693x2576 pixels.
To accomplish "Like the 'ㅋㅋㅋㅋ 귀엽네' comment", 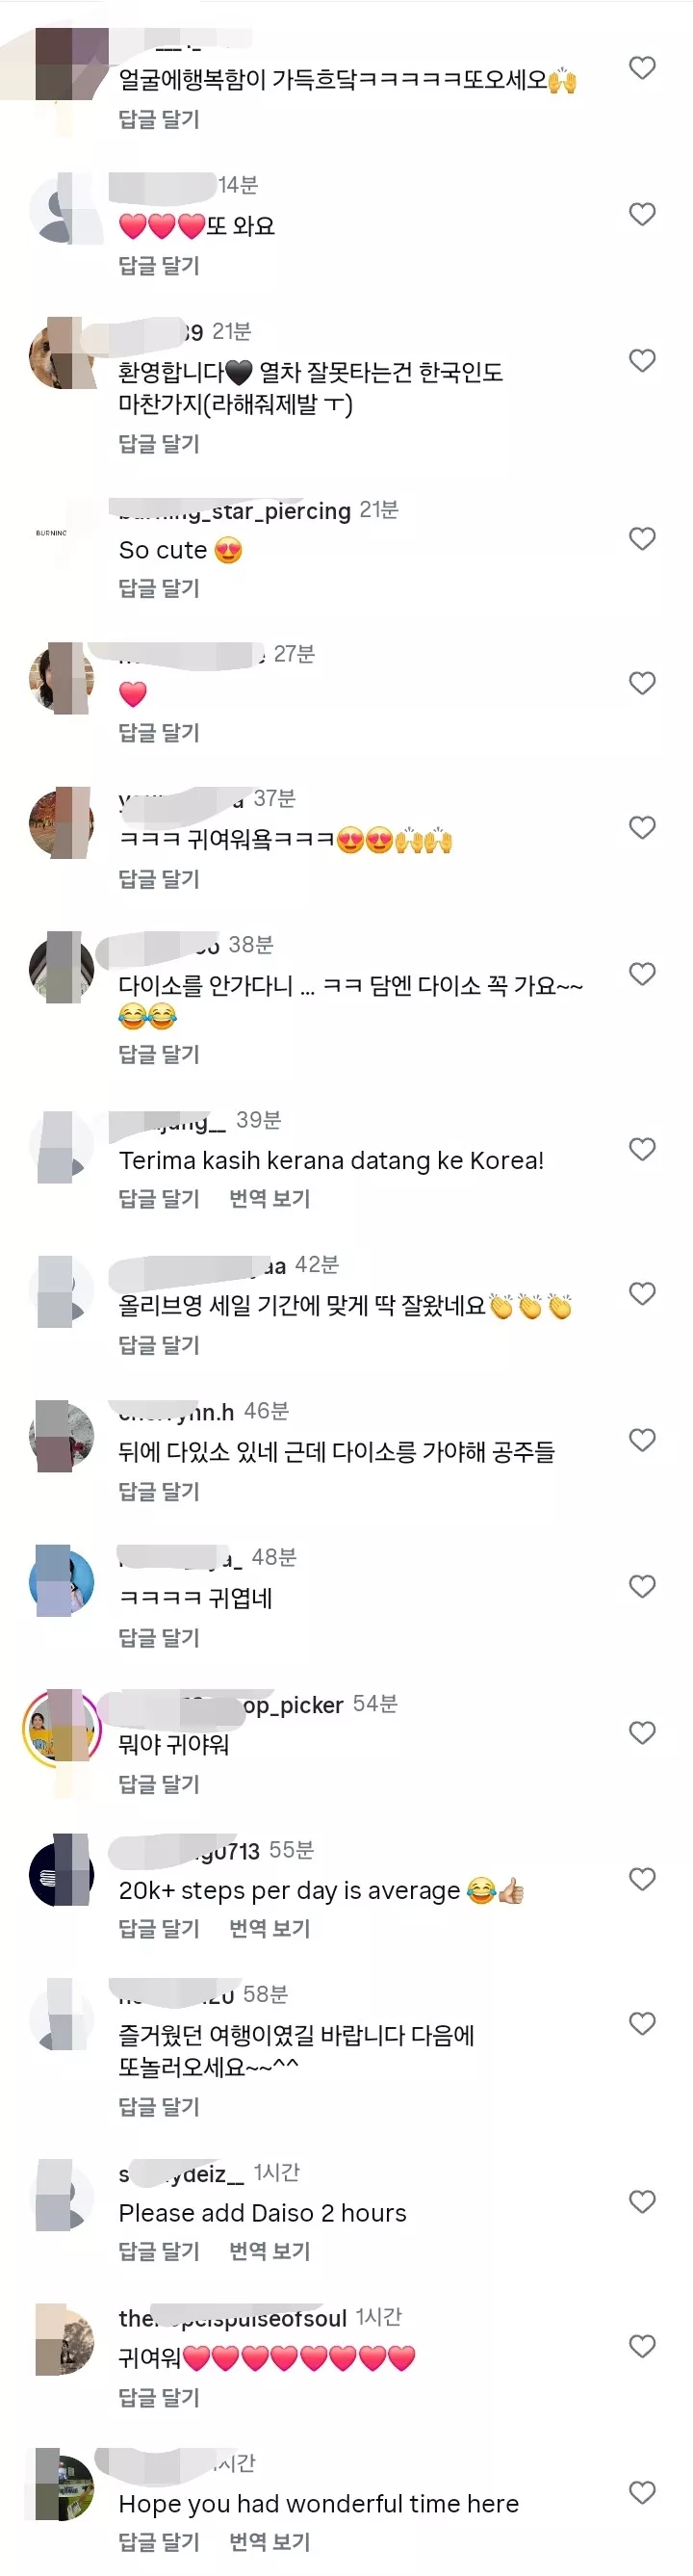I will pos(642,1586).
